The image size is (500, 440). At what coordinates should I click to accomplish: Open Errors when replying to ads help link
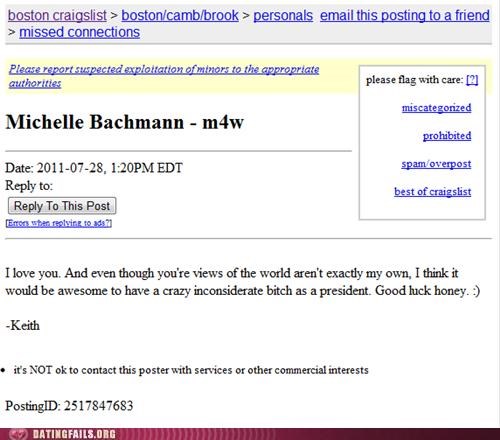point(59,223)
